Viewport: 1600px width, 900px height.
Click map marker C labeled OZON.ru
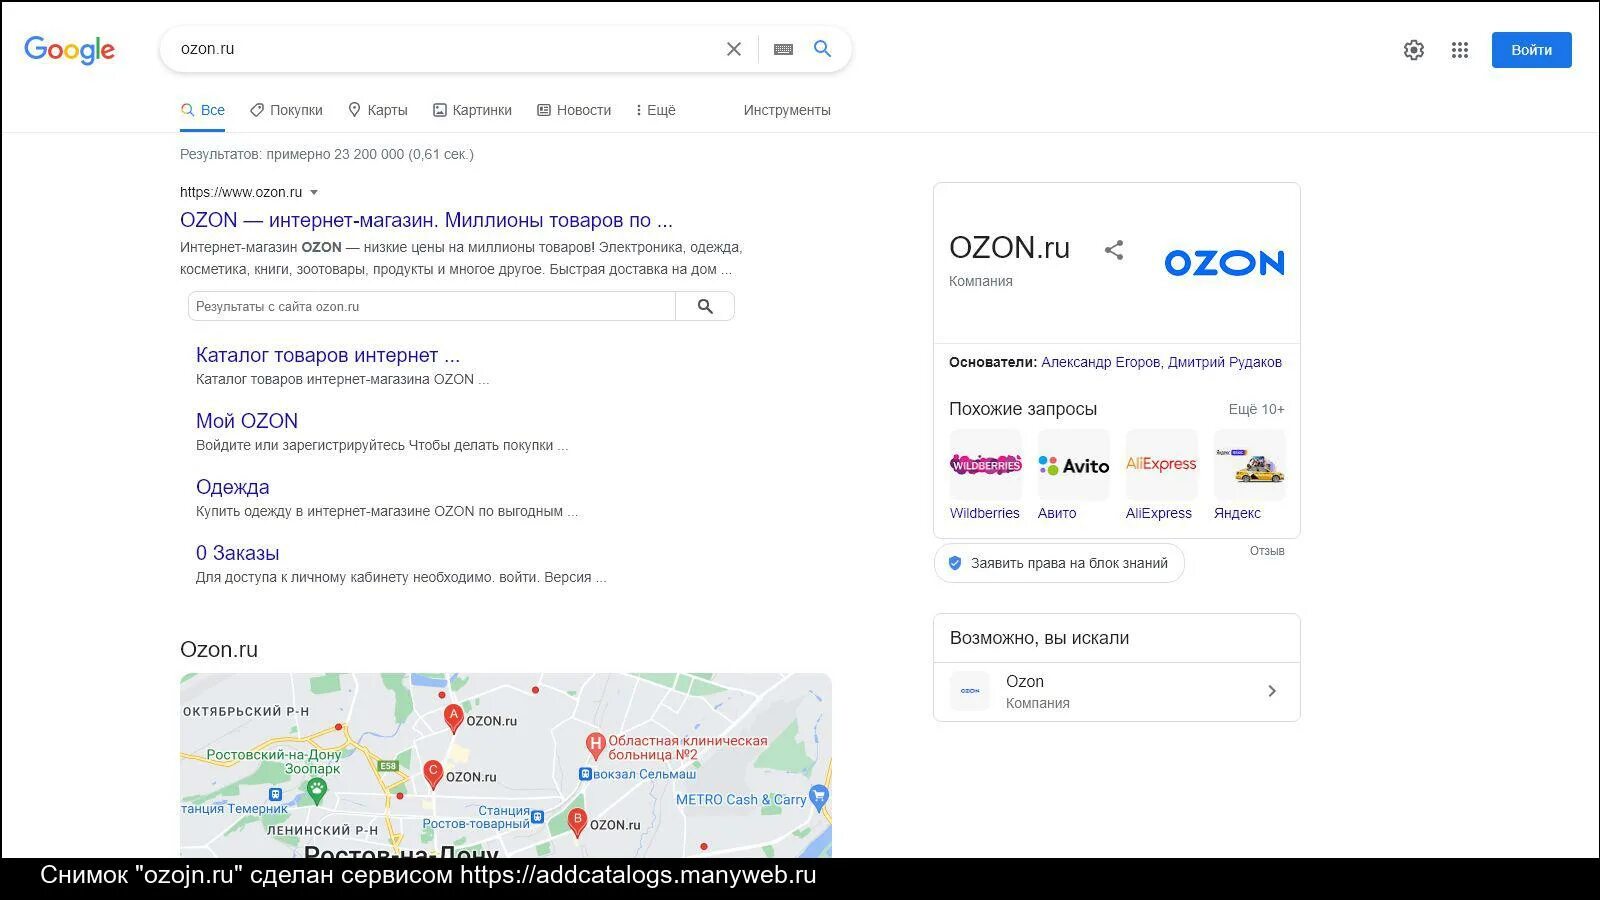click(x=433, y=775)
